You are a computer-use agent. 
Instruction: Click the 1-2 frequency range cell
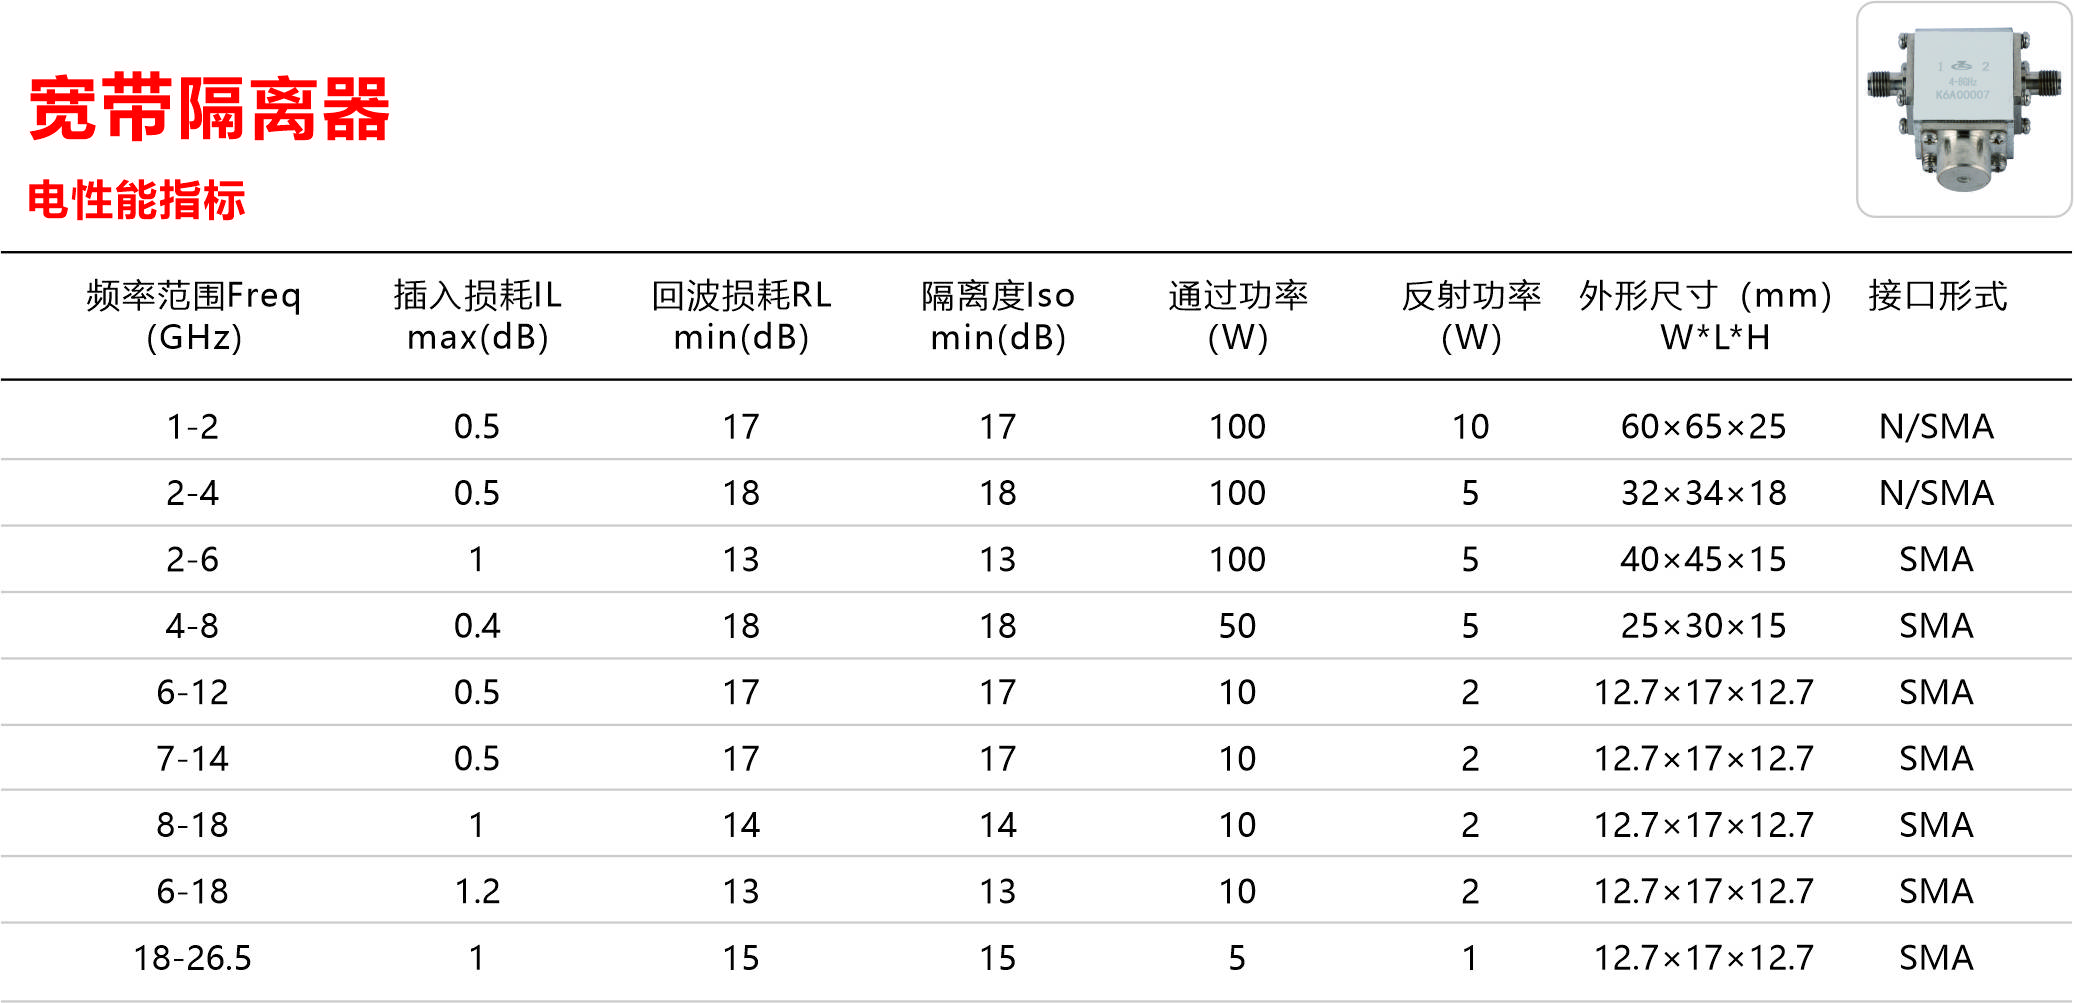[x=192, y=427]
